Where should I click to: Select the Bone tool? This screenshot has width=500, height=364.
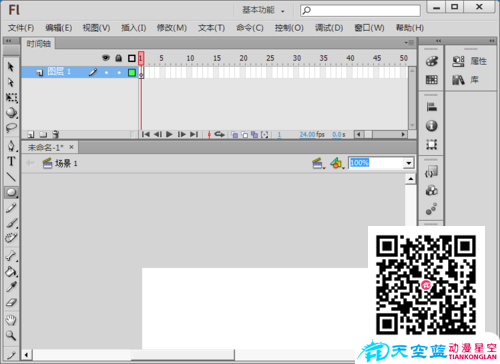click(11, 256)
